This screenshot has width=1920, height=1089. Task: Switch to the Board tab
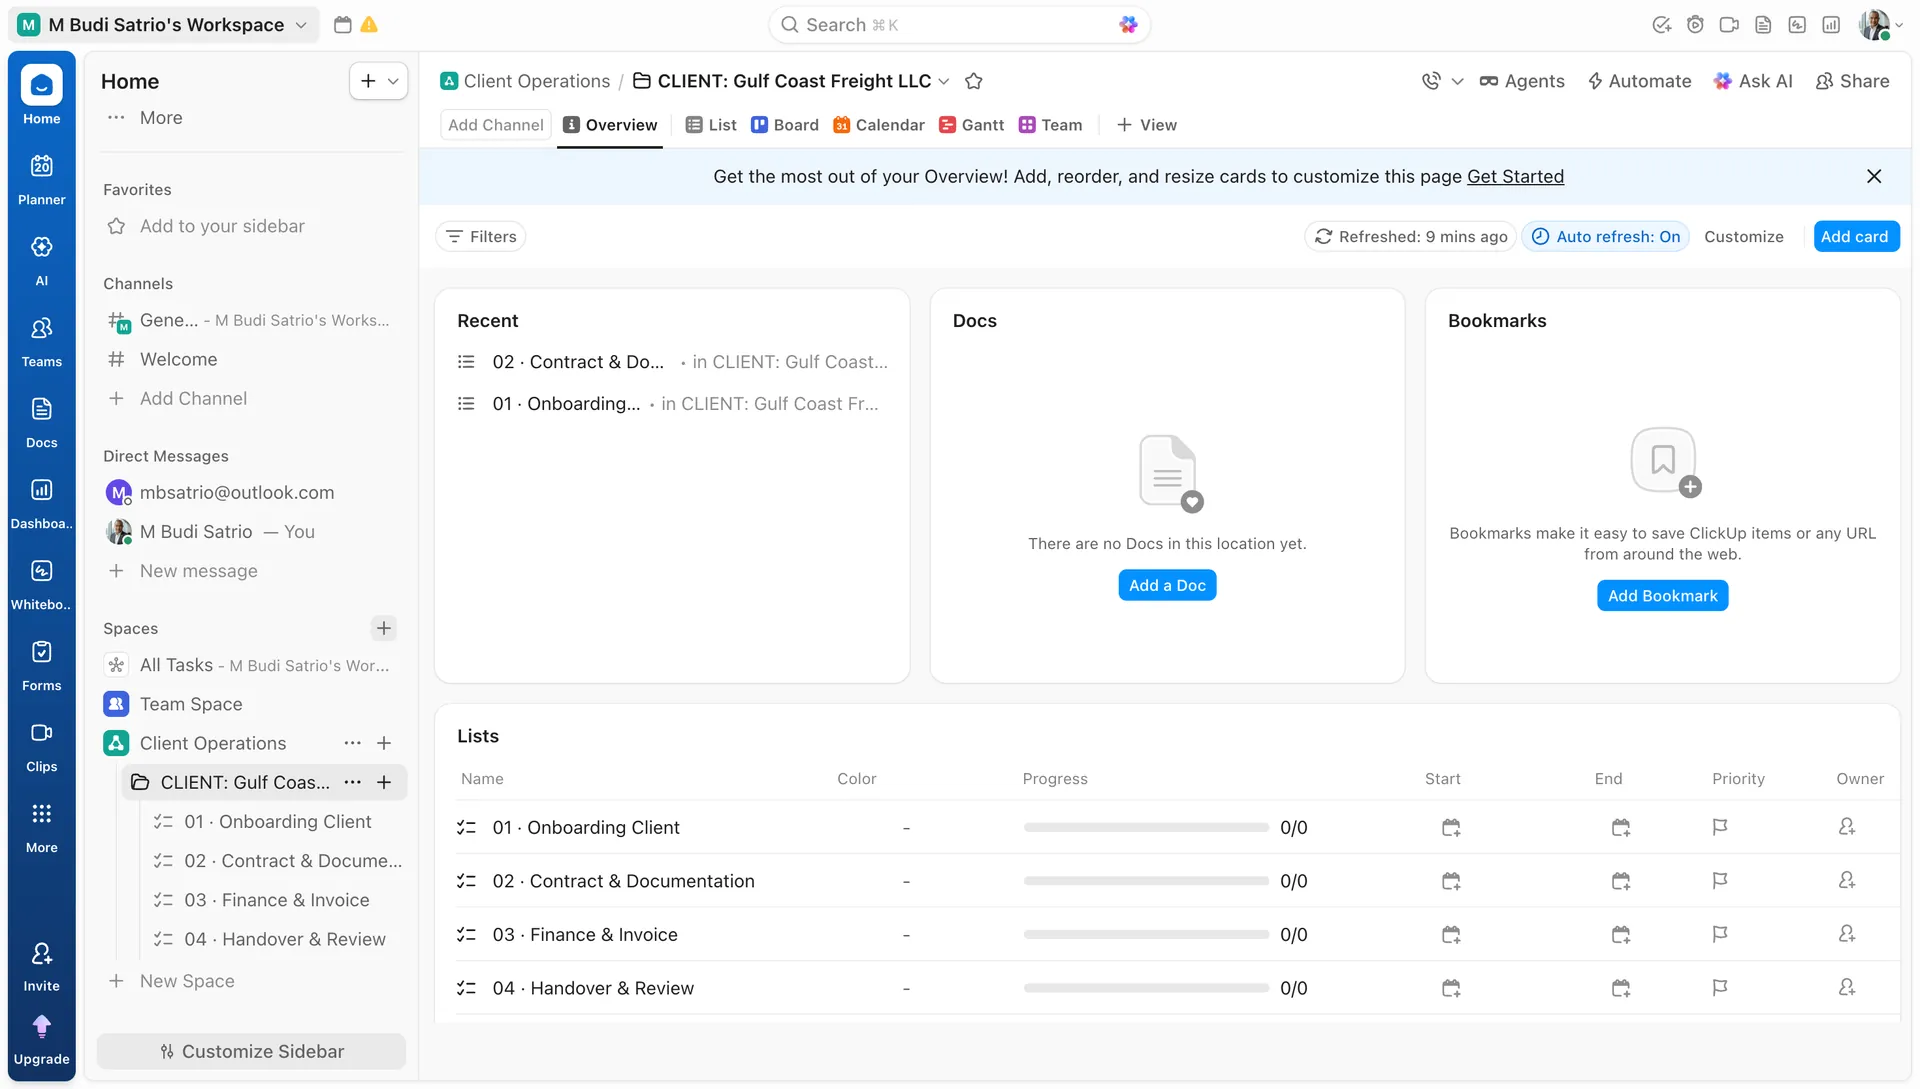point(785,124)
